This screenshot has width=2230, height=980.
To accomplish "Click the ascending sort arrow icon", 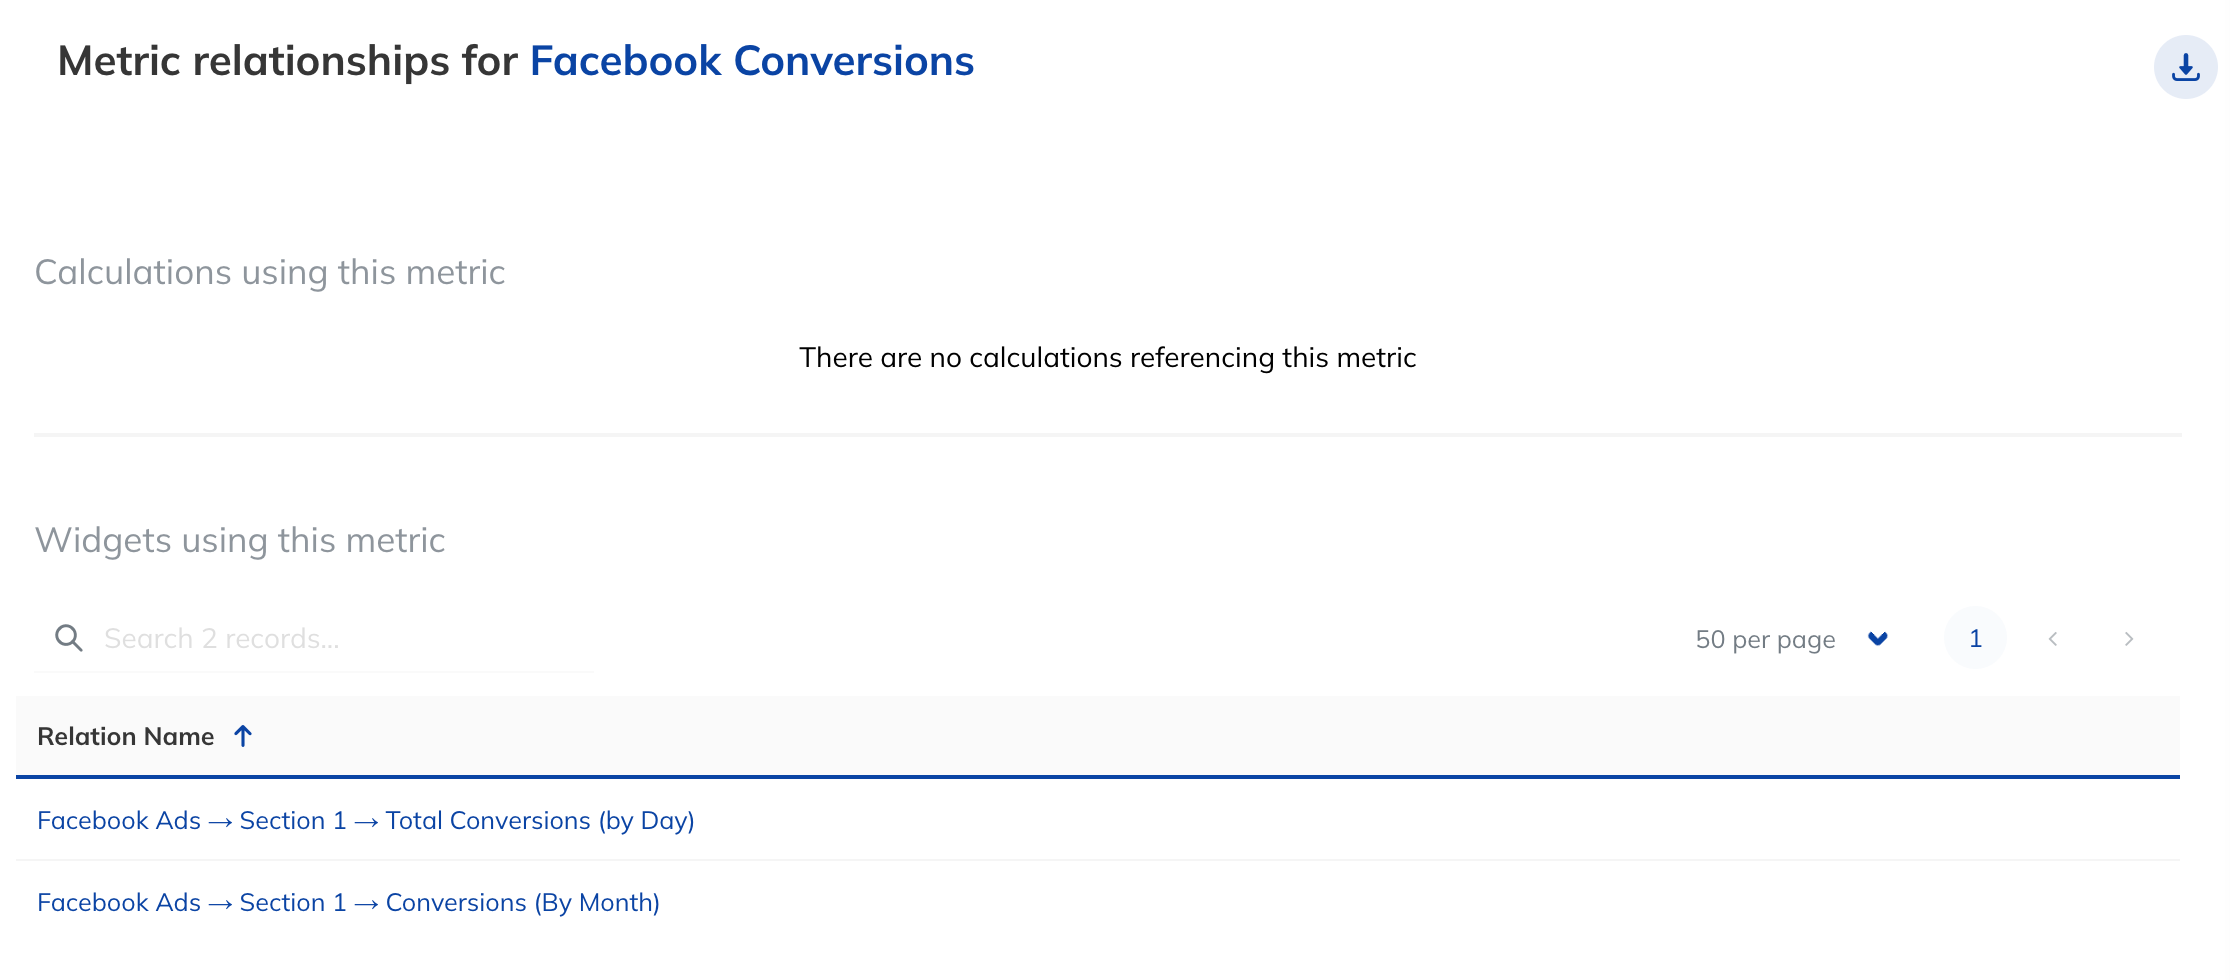I will [x=243, y=737].
